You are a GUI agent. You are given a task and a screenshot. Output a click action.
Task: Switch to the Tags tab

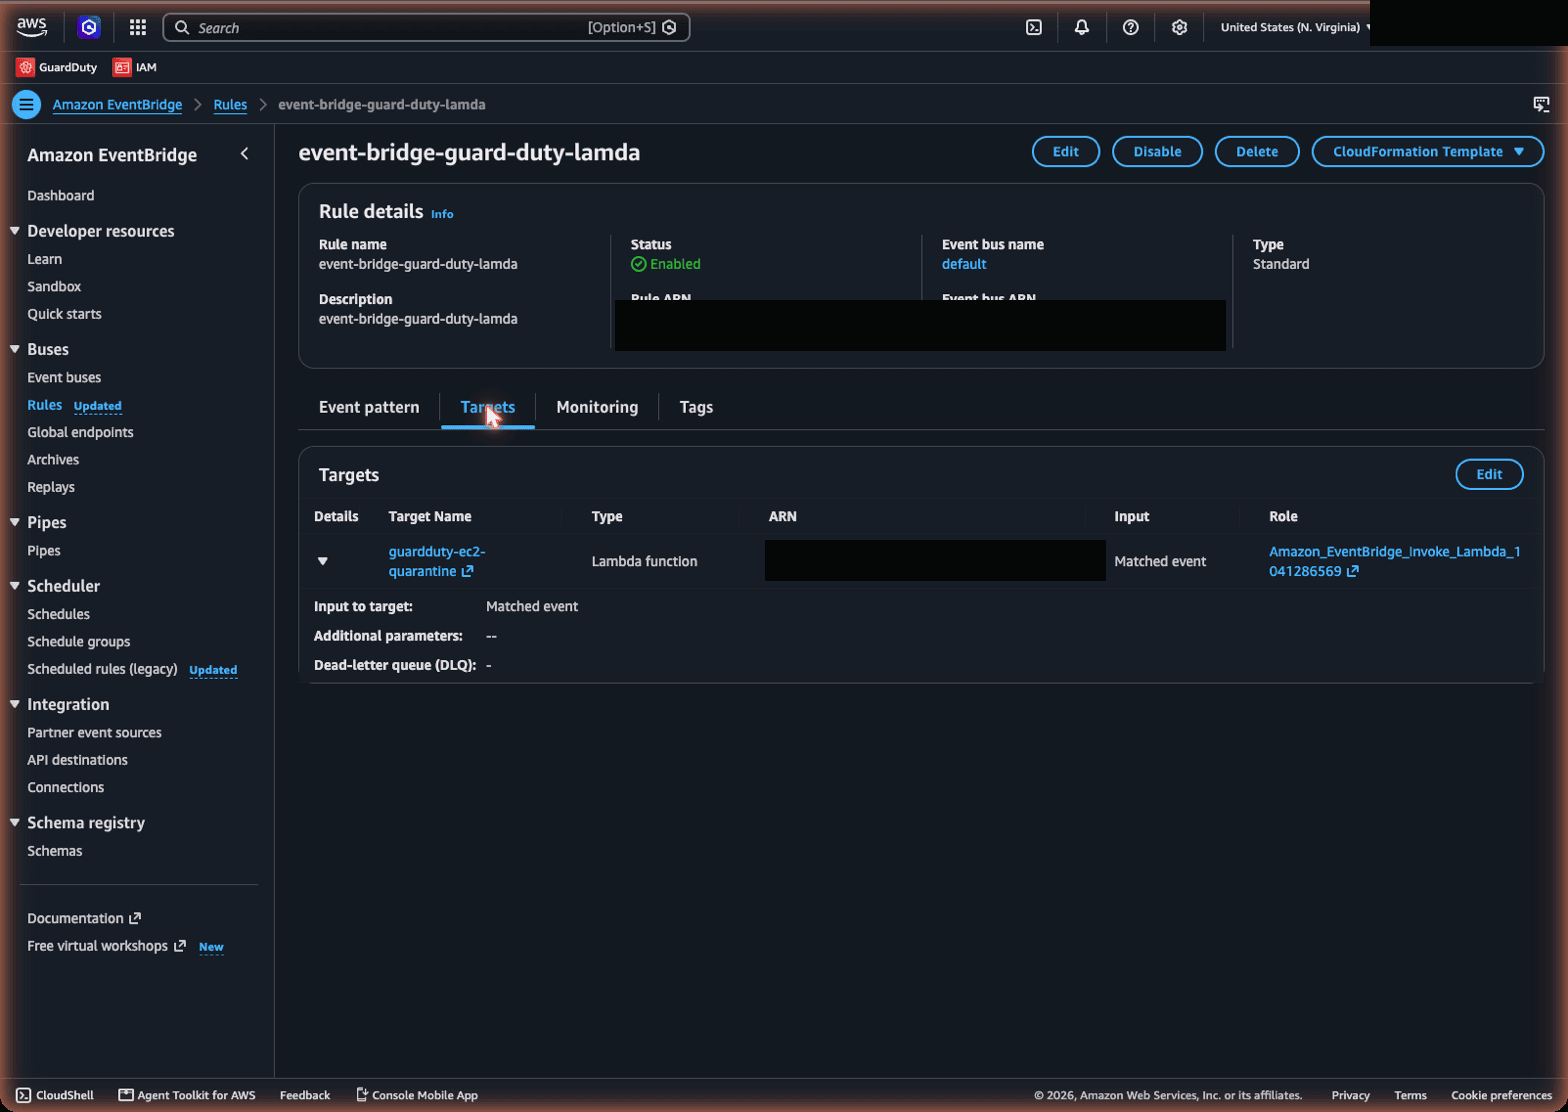click(x=696, y=407)
